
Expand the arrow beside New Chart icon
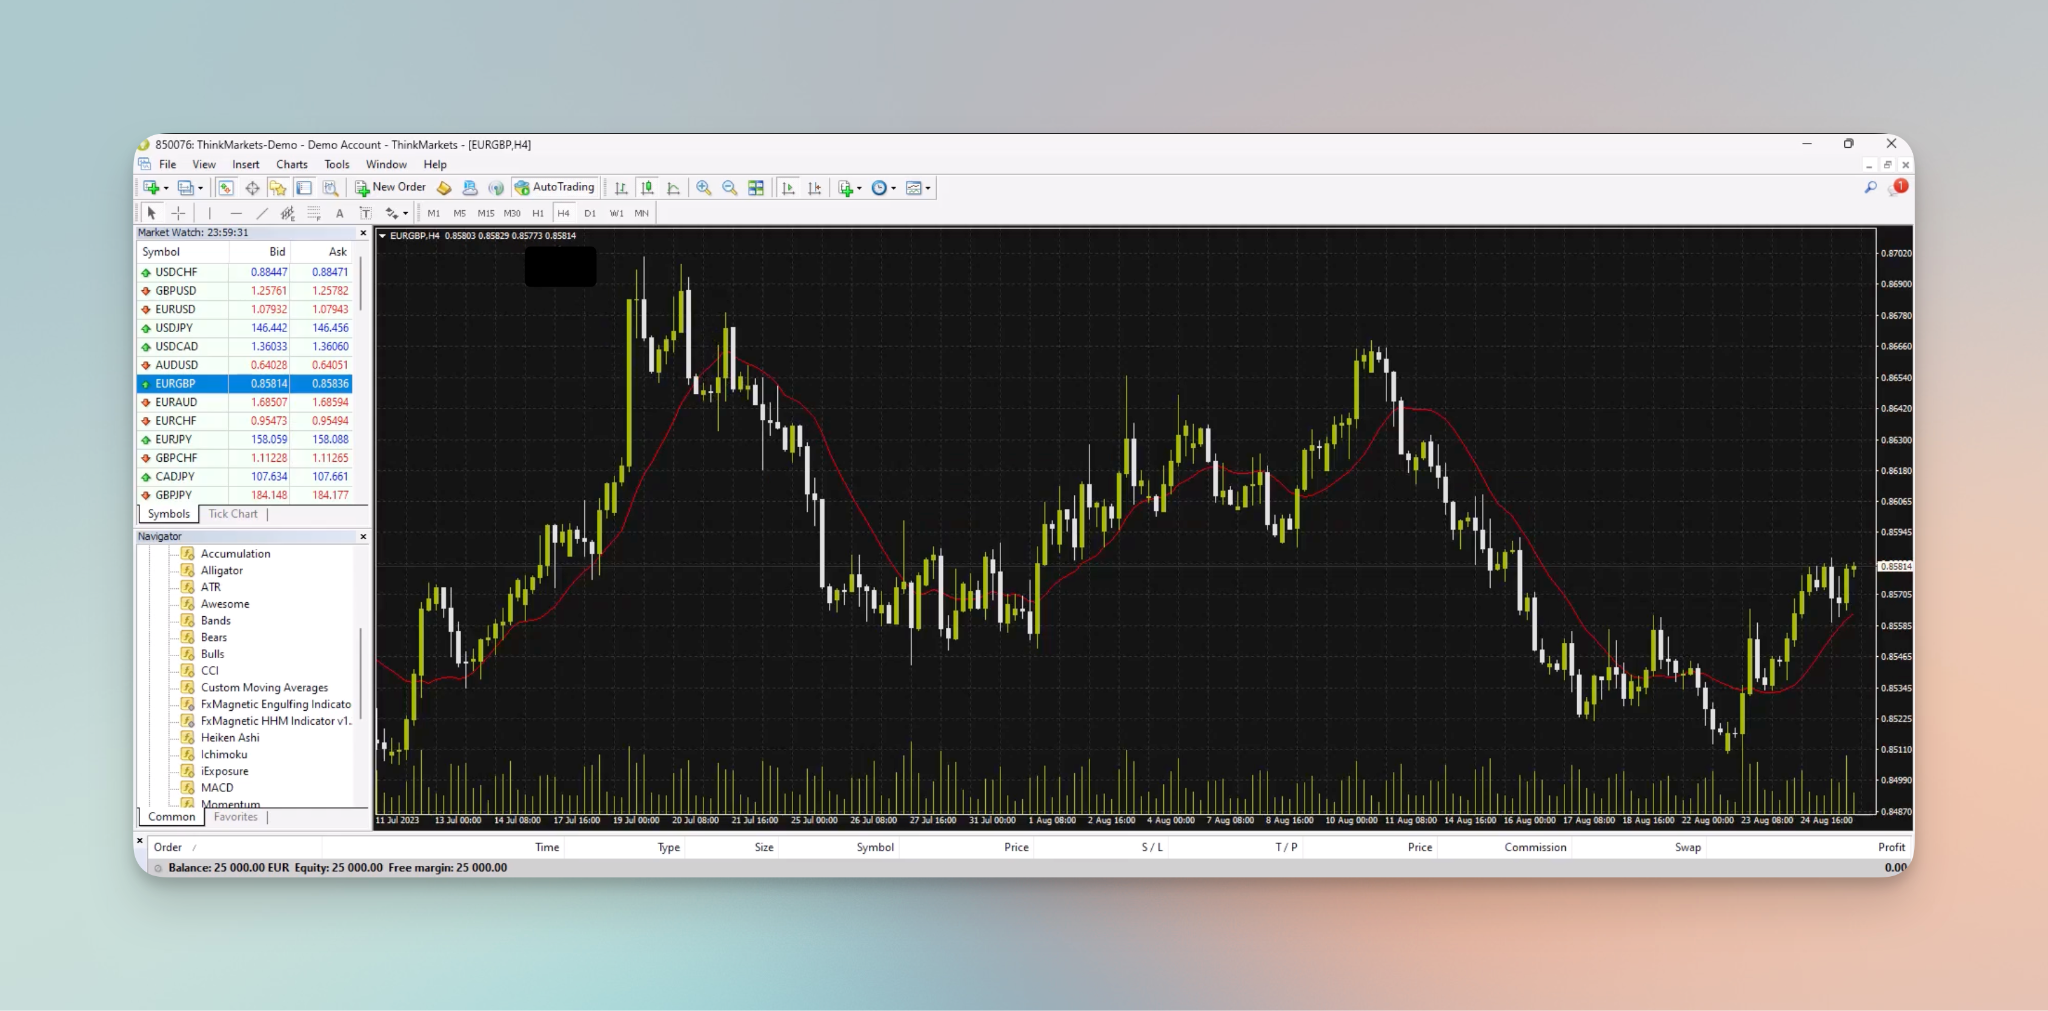pos(166,188)
